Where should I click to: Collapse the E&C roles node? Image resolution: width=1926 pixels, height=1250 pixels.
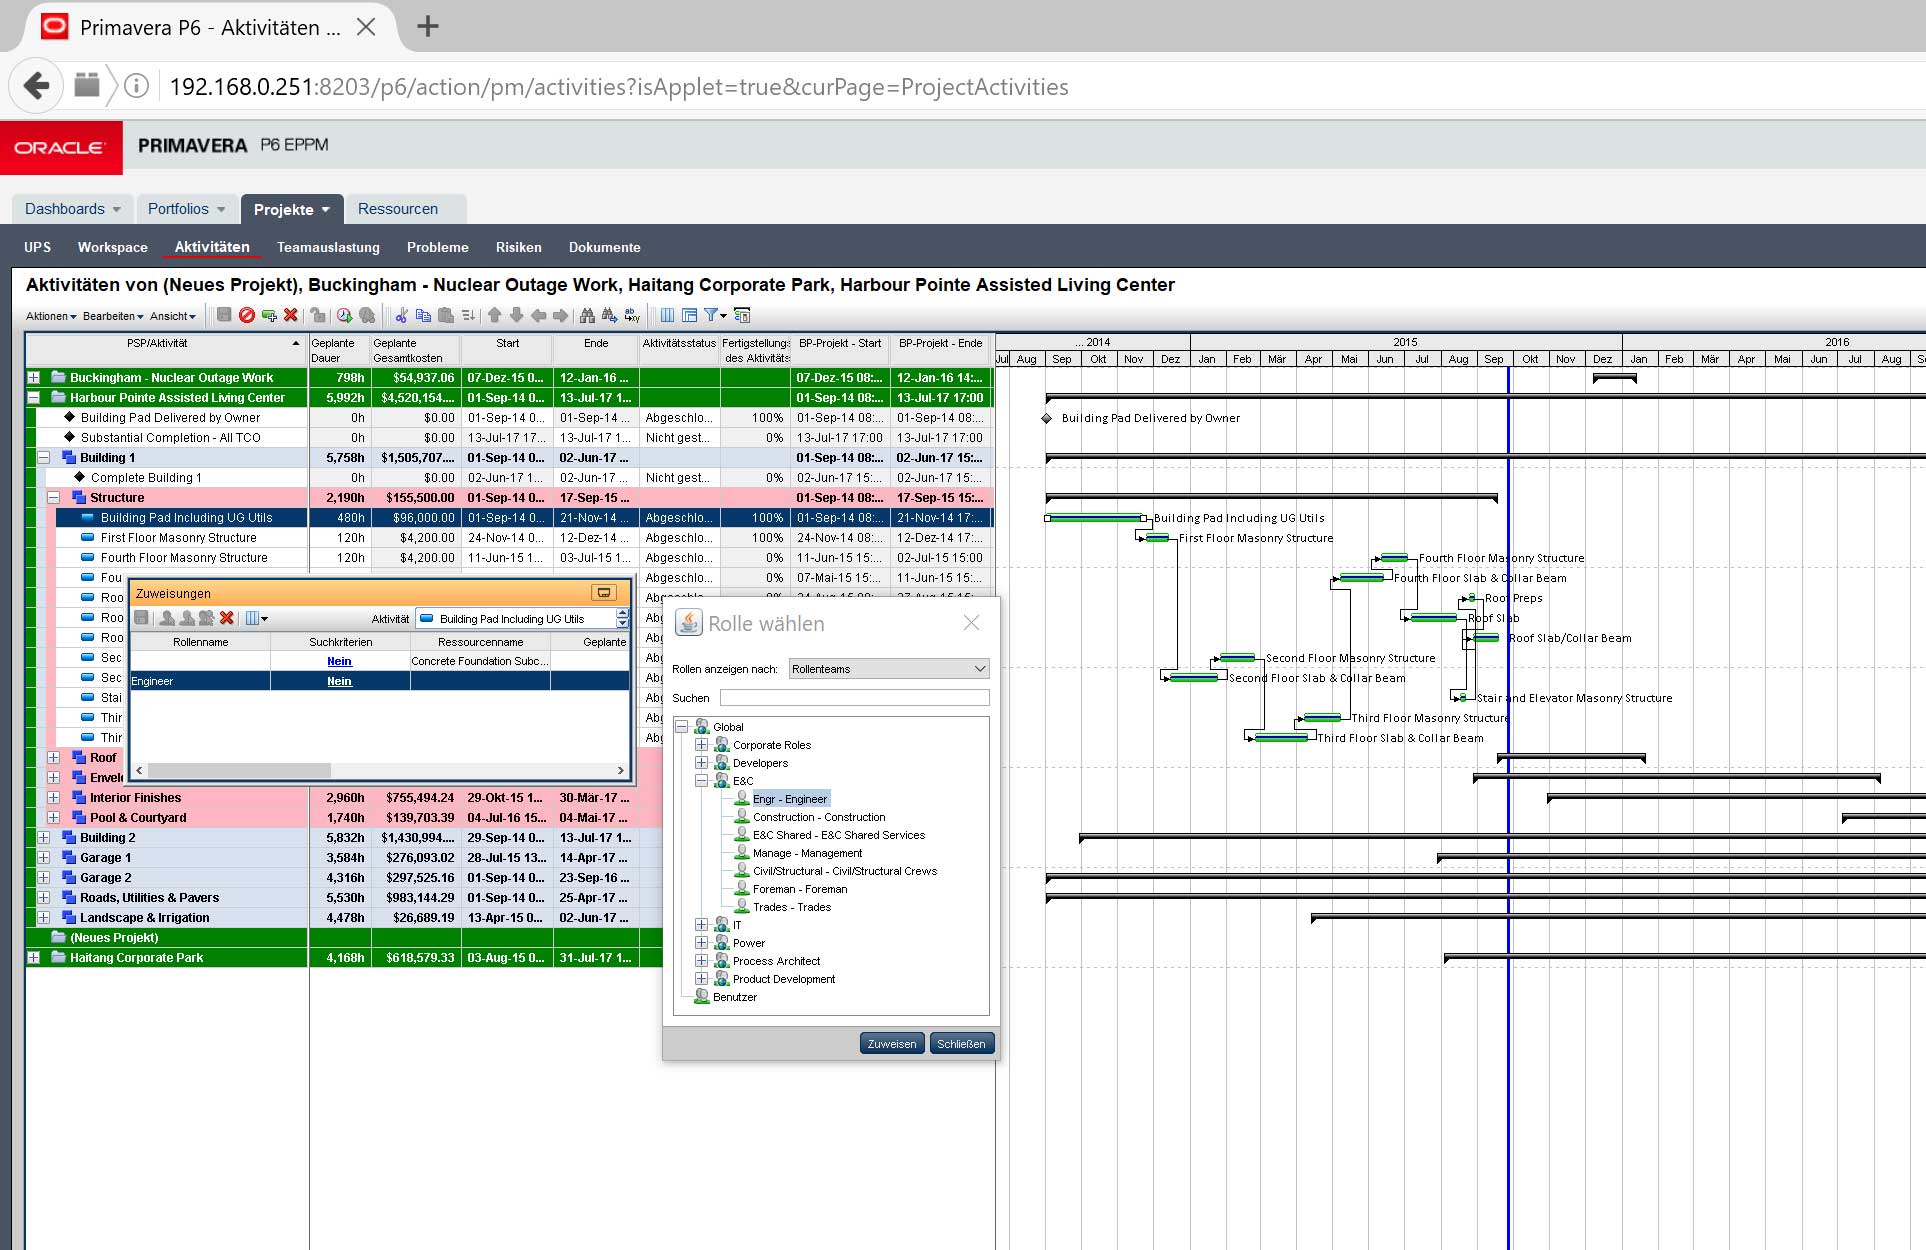tap(702, 781)
